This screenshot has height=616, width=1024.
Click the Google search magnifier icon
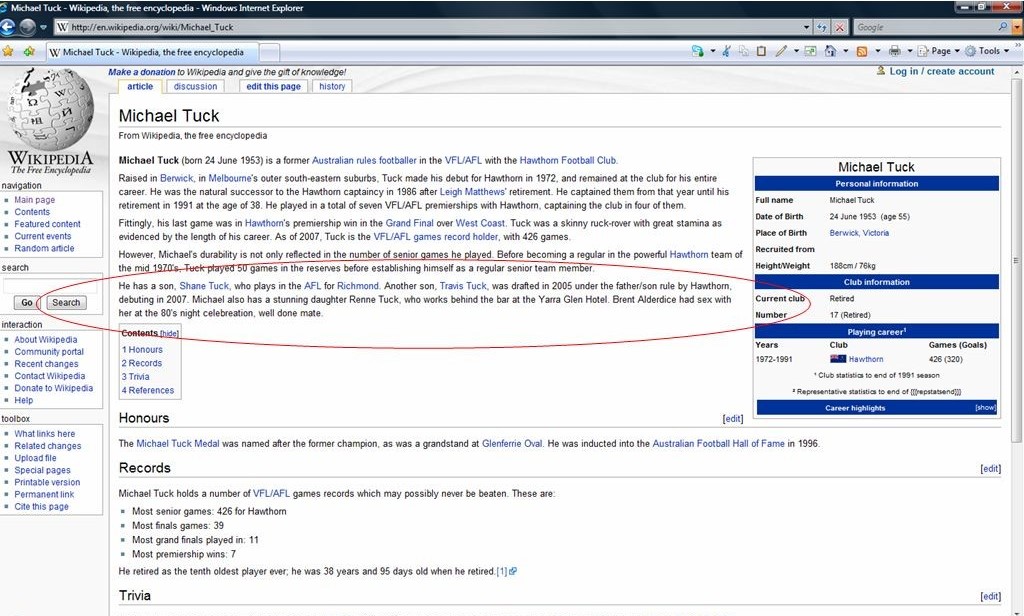point(1003,27)
